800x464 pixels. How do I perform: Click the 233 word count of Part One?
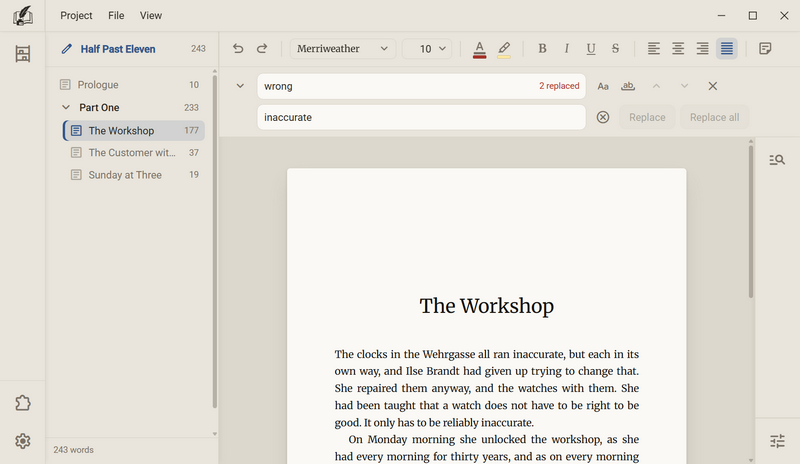coord(191,108)
